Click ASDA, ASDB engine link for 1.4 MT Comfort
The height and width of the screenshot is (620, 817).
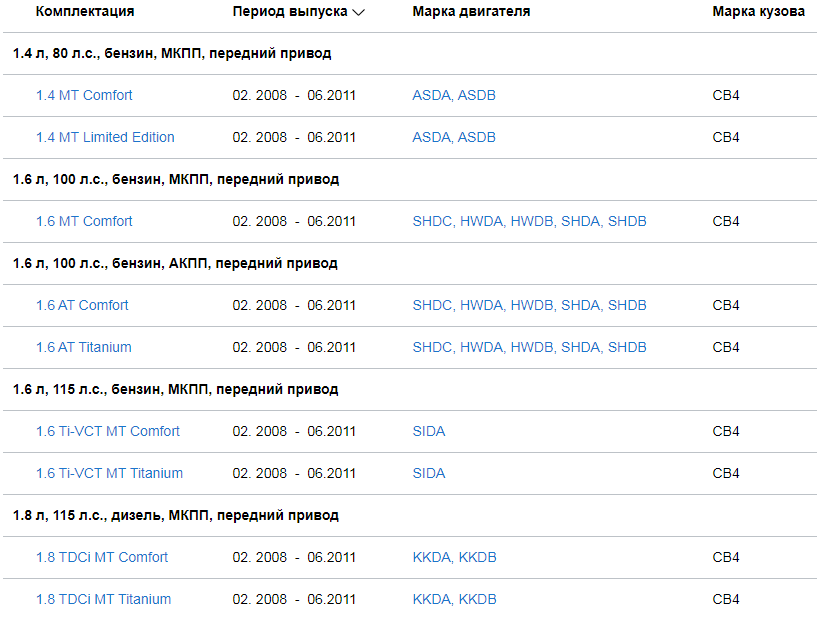coord(454,95)
